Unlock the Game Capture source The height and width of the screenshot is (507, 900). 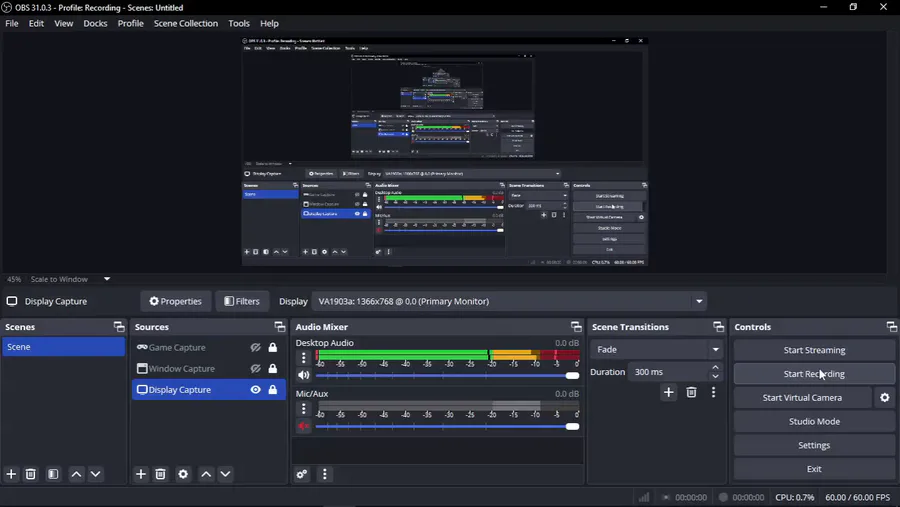(x=273, y=347)
